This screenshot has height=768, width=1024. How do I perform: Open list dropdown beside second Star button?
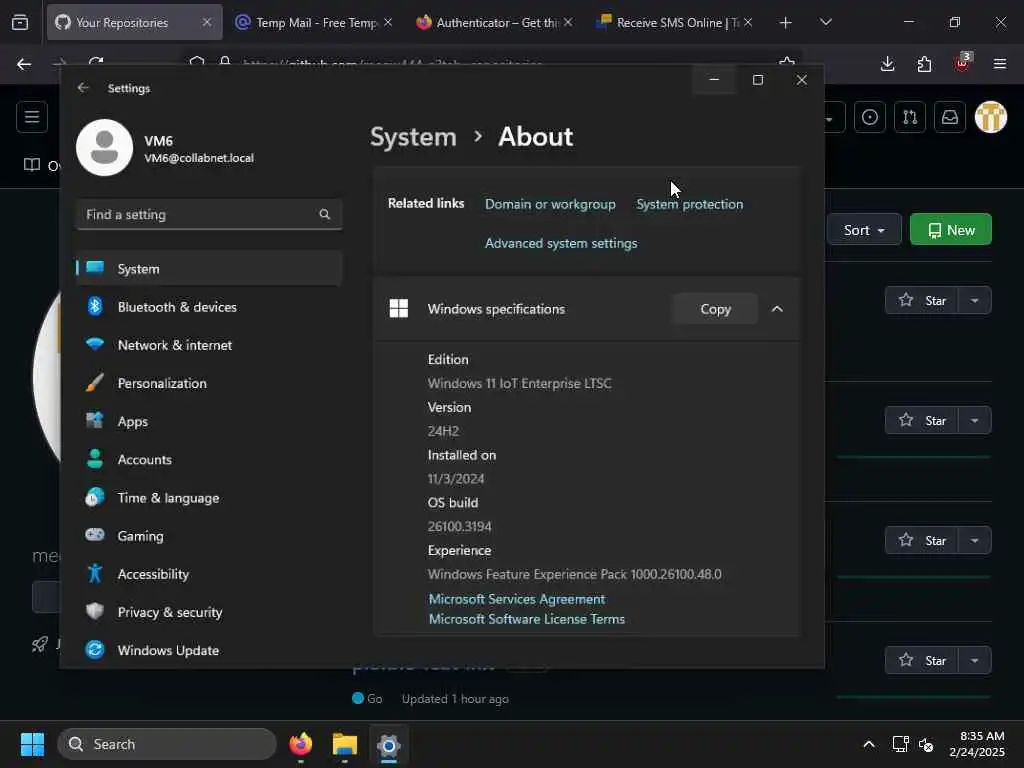[x=974, y=421]
